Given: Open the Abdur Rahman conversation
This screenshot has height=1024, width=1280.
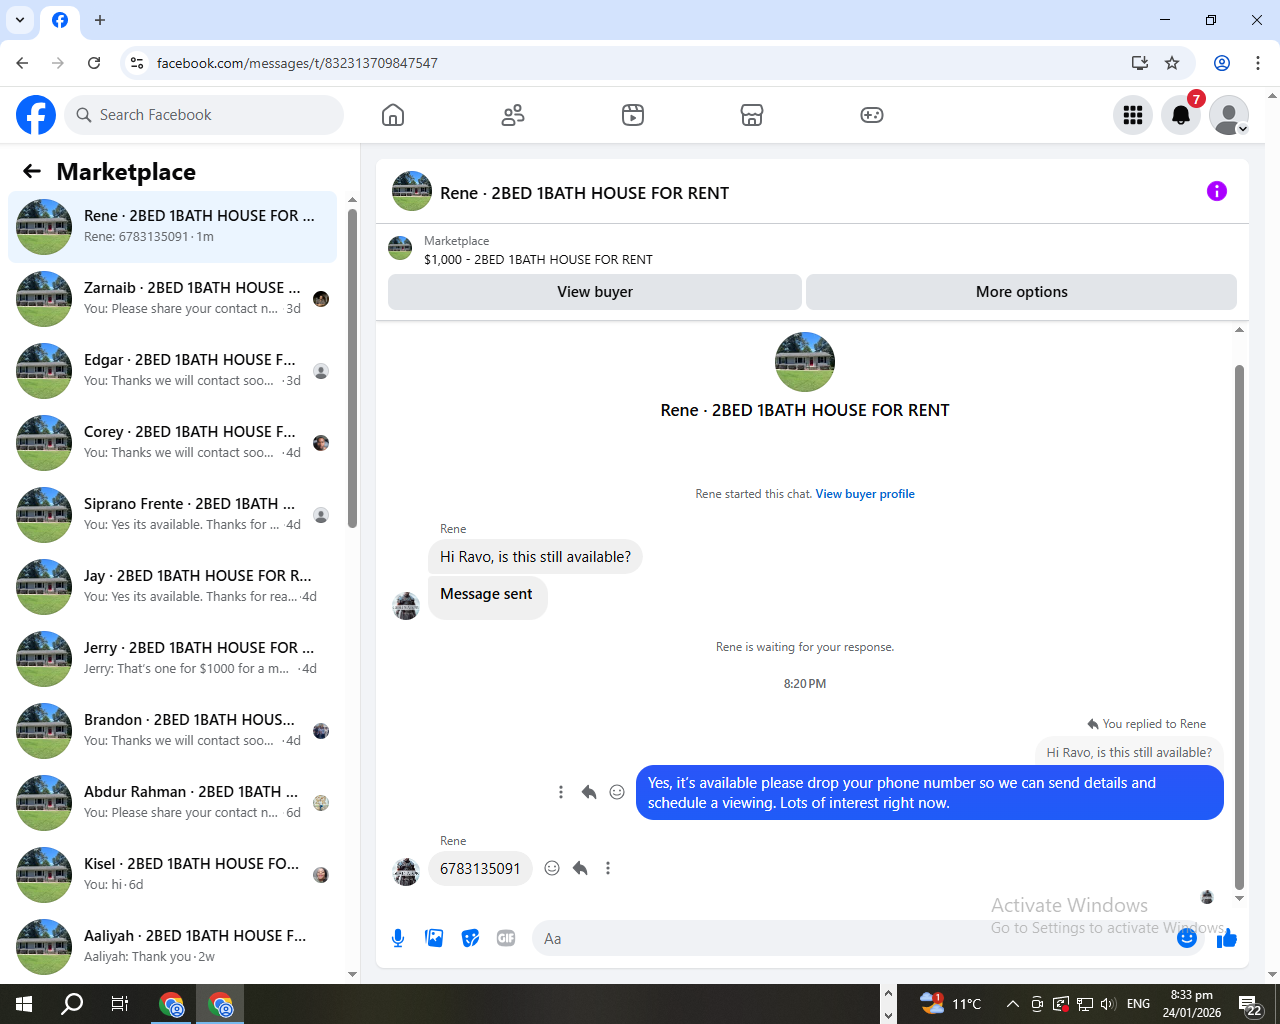Looking at the screenshot, I should pos(172,803).
